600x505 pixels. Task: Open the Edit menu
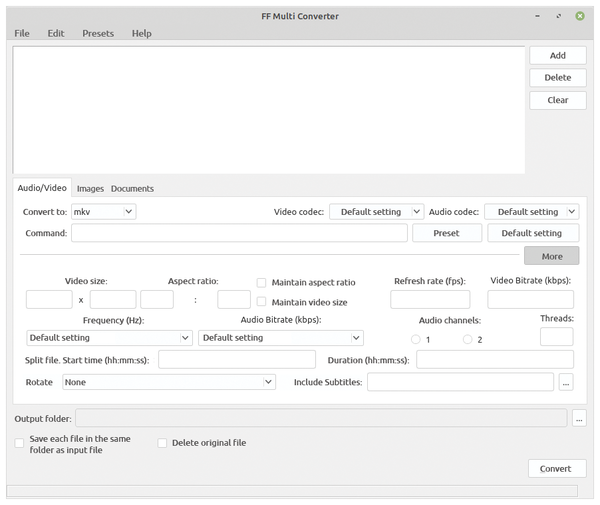[56, 34]
